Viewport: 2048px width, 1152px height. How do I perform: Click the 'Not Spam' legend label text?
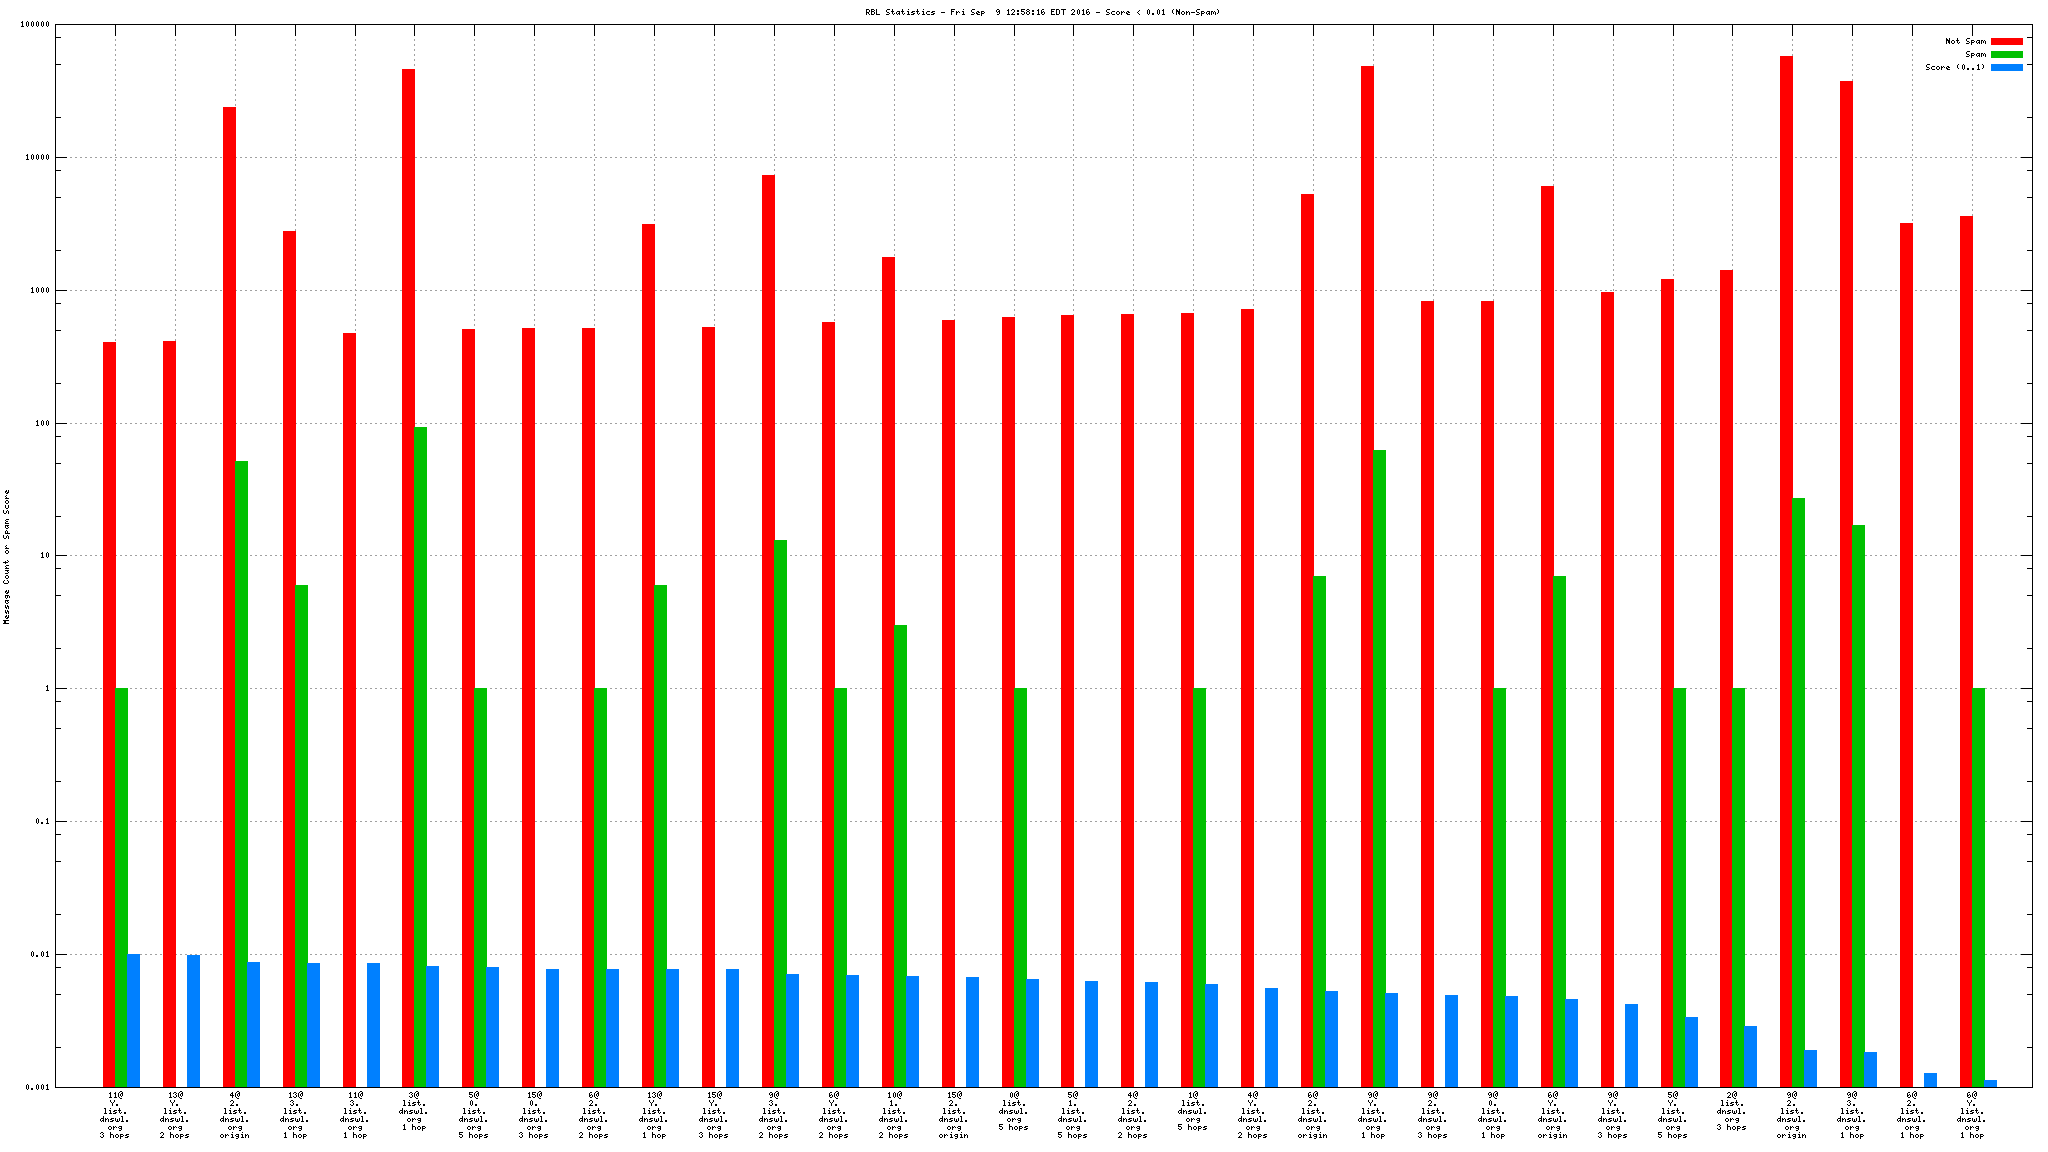pyautogui.click(x=1965, y=42)
